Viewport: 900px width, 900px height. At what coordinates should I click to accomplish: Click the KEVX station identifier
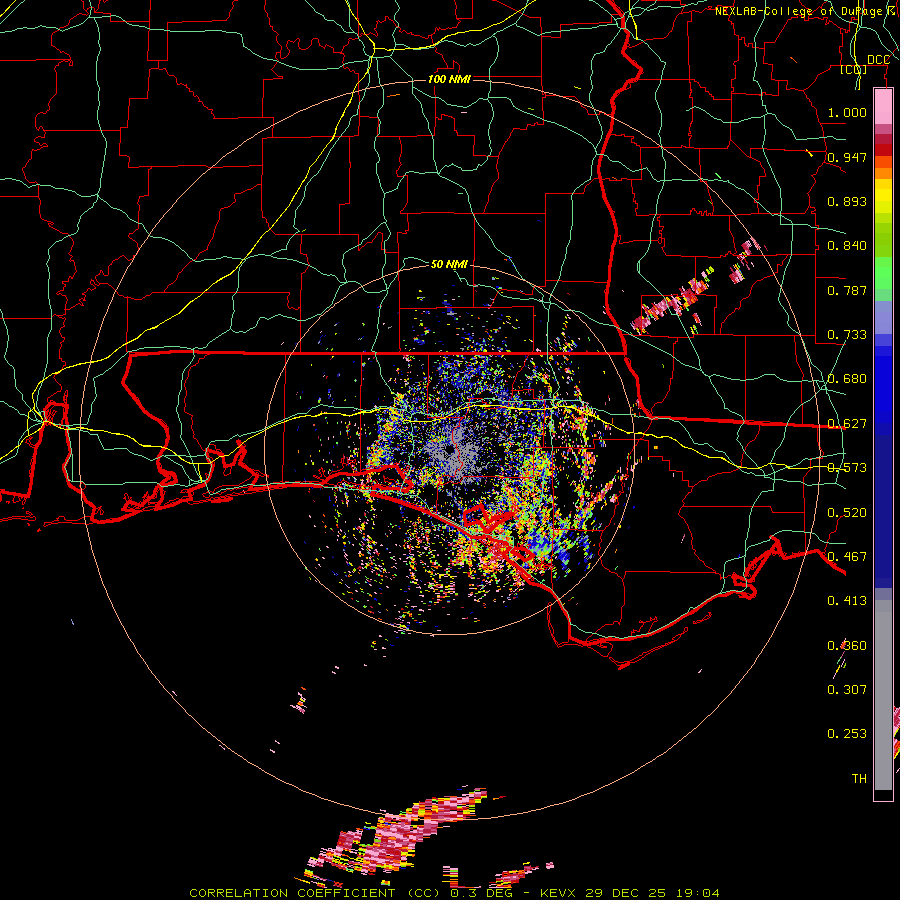tap(559, 893)
